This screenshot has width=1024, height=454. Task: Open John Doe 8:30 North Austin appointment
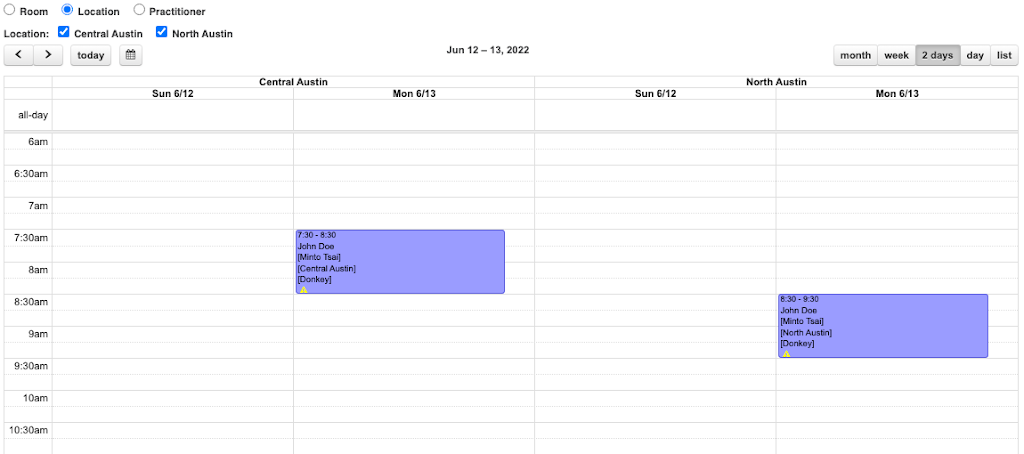[883, 324]
